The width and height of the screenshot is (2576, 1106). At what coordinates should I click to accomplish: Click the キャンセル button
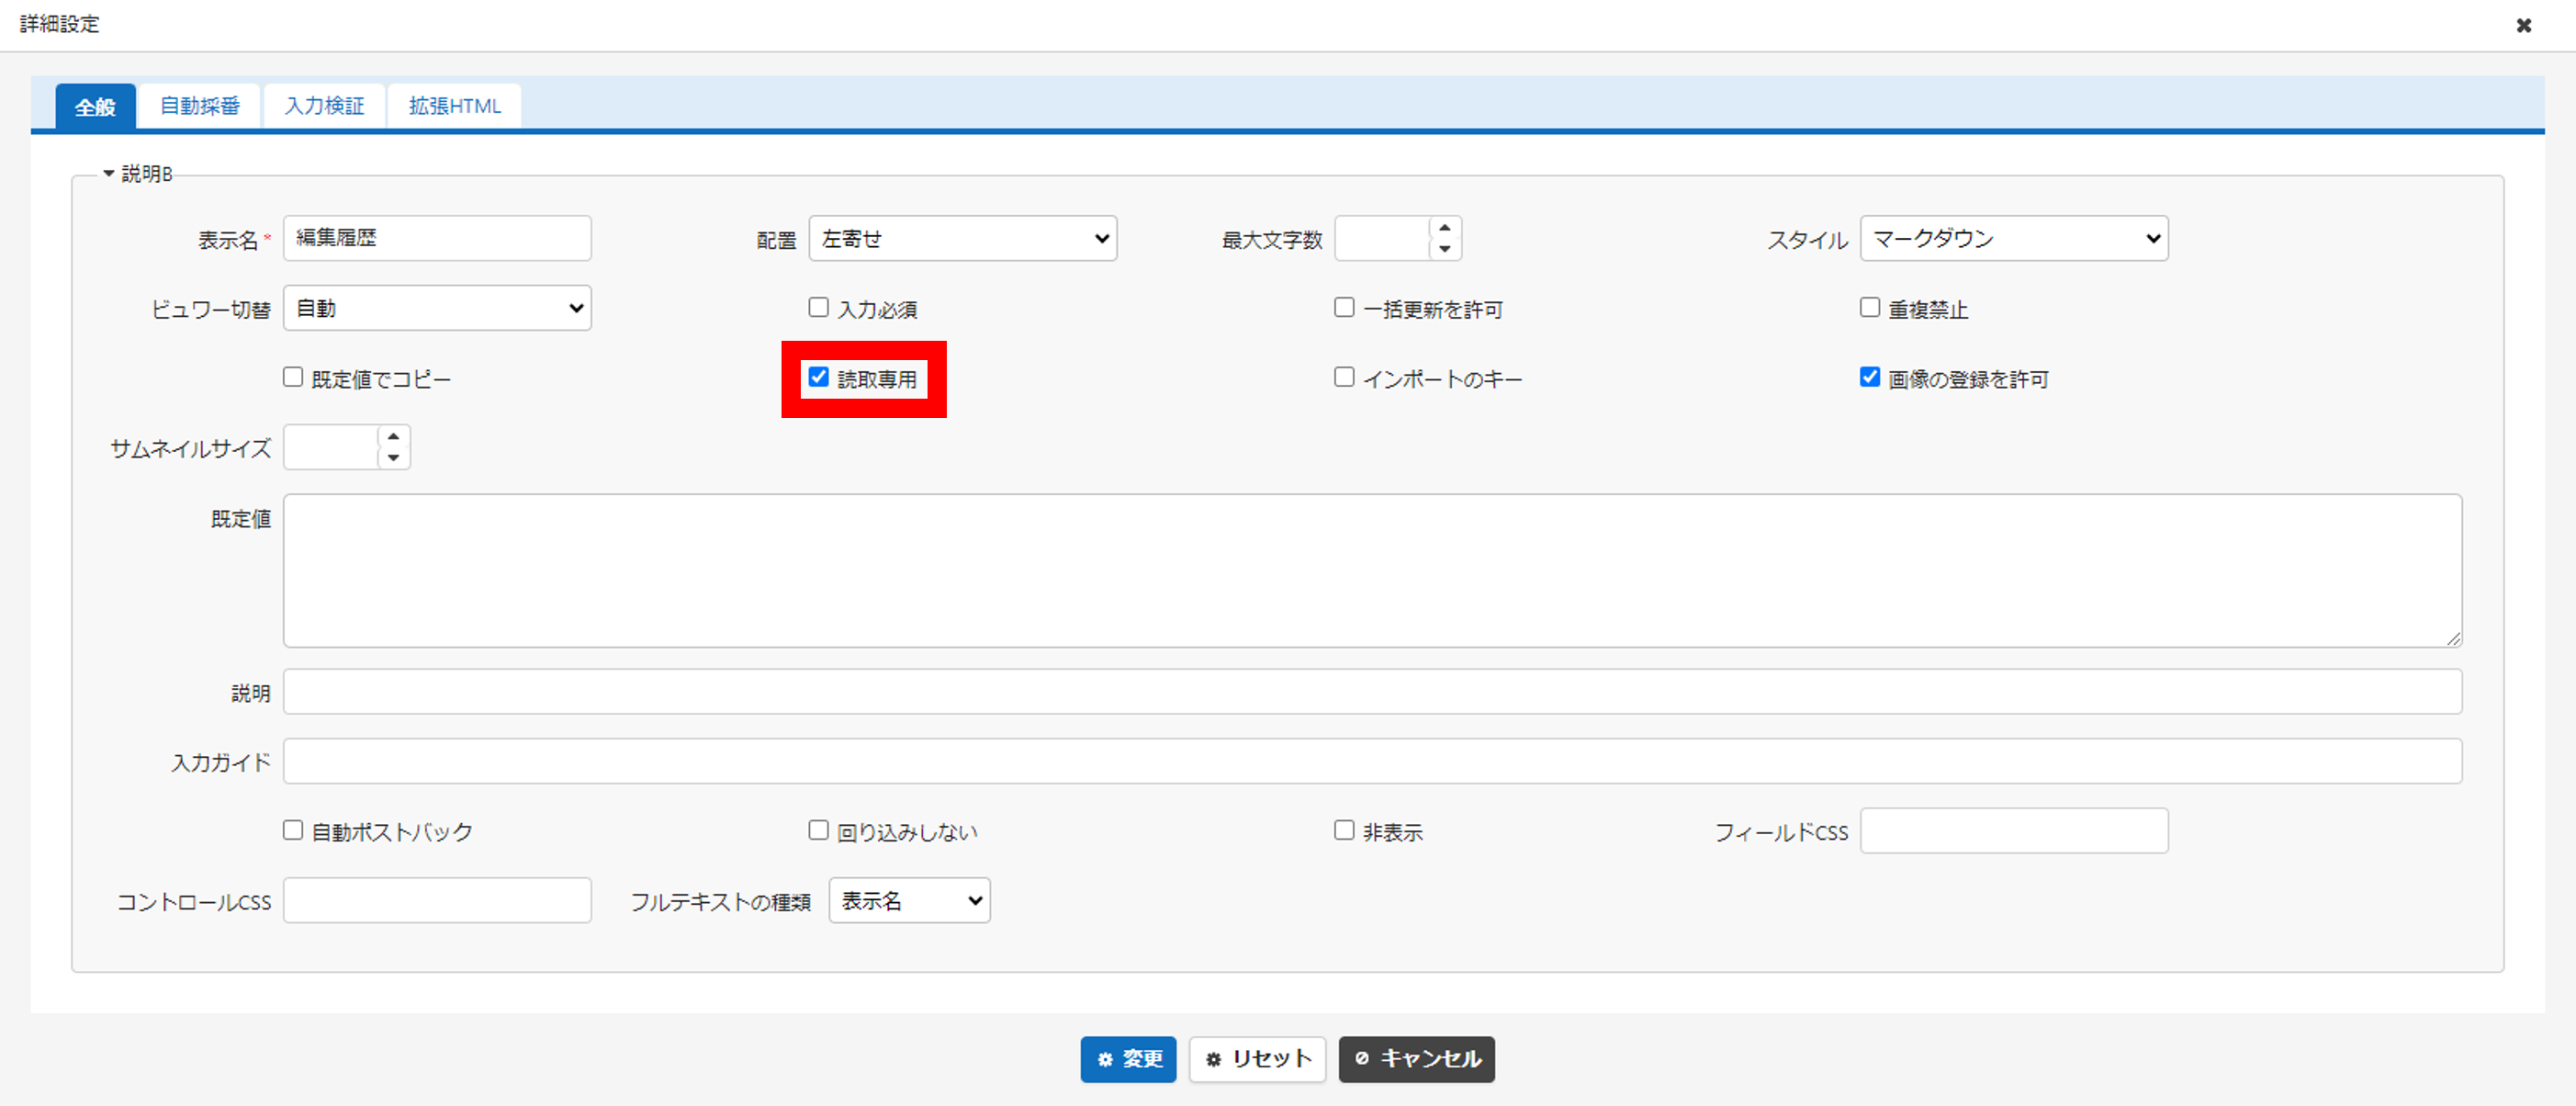point(1417,1060)
